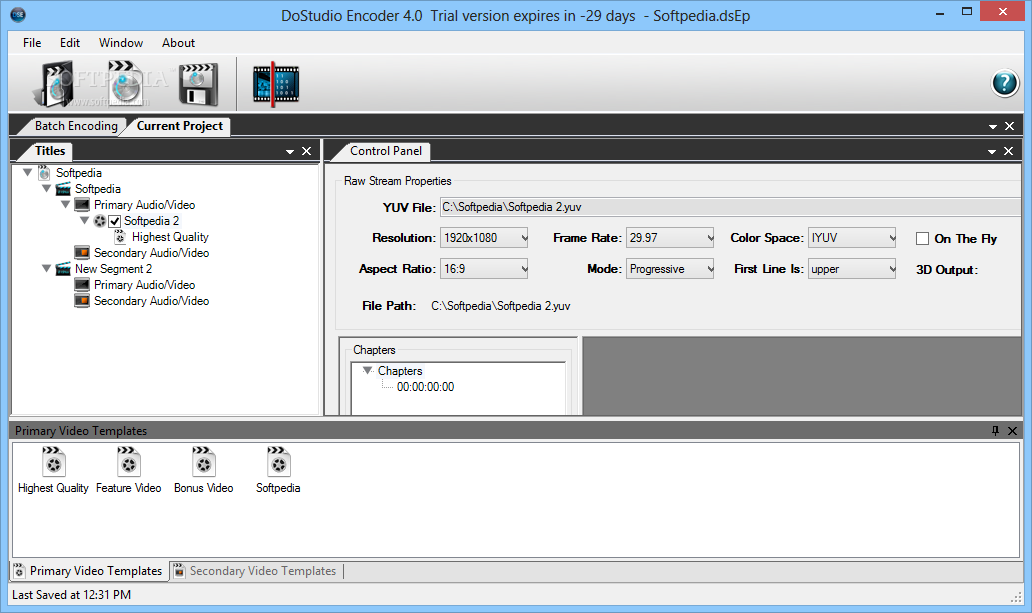Select the Highest Quality tree item label
1032x613 pixels.
click(x=170, y=237)
